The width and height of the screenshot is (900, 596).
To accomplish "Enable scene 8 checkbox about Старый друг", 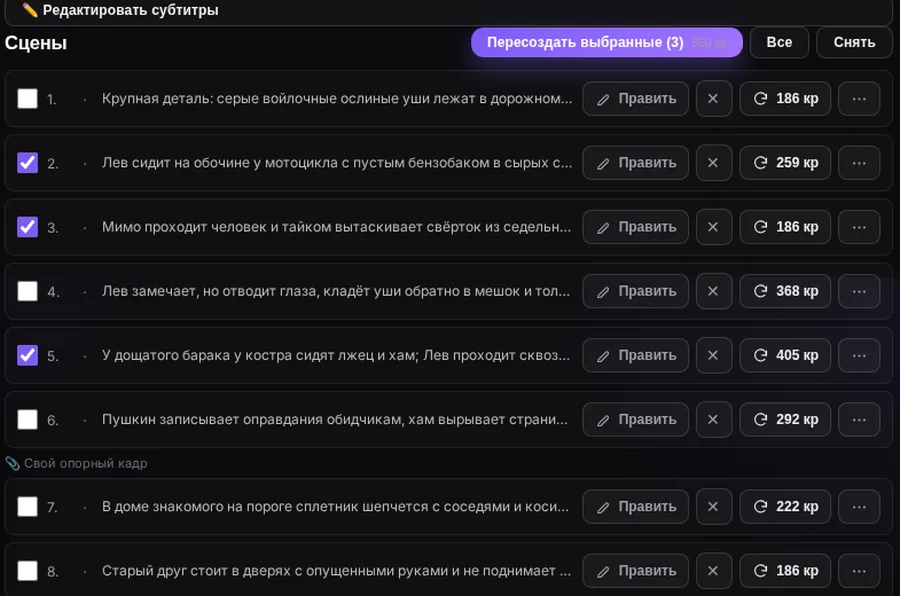I will [28, 571].
